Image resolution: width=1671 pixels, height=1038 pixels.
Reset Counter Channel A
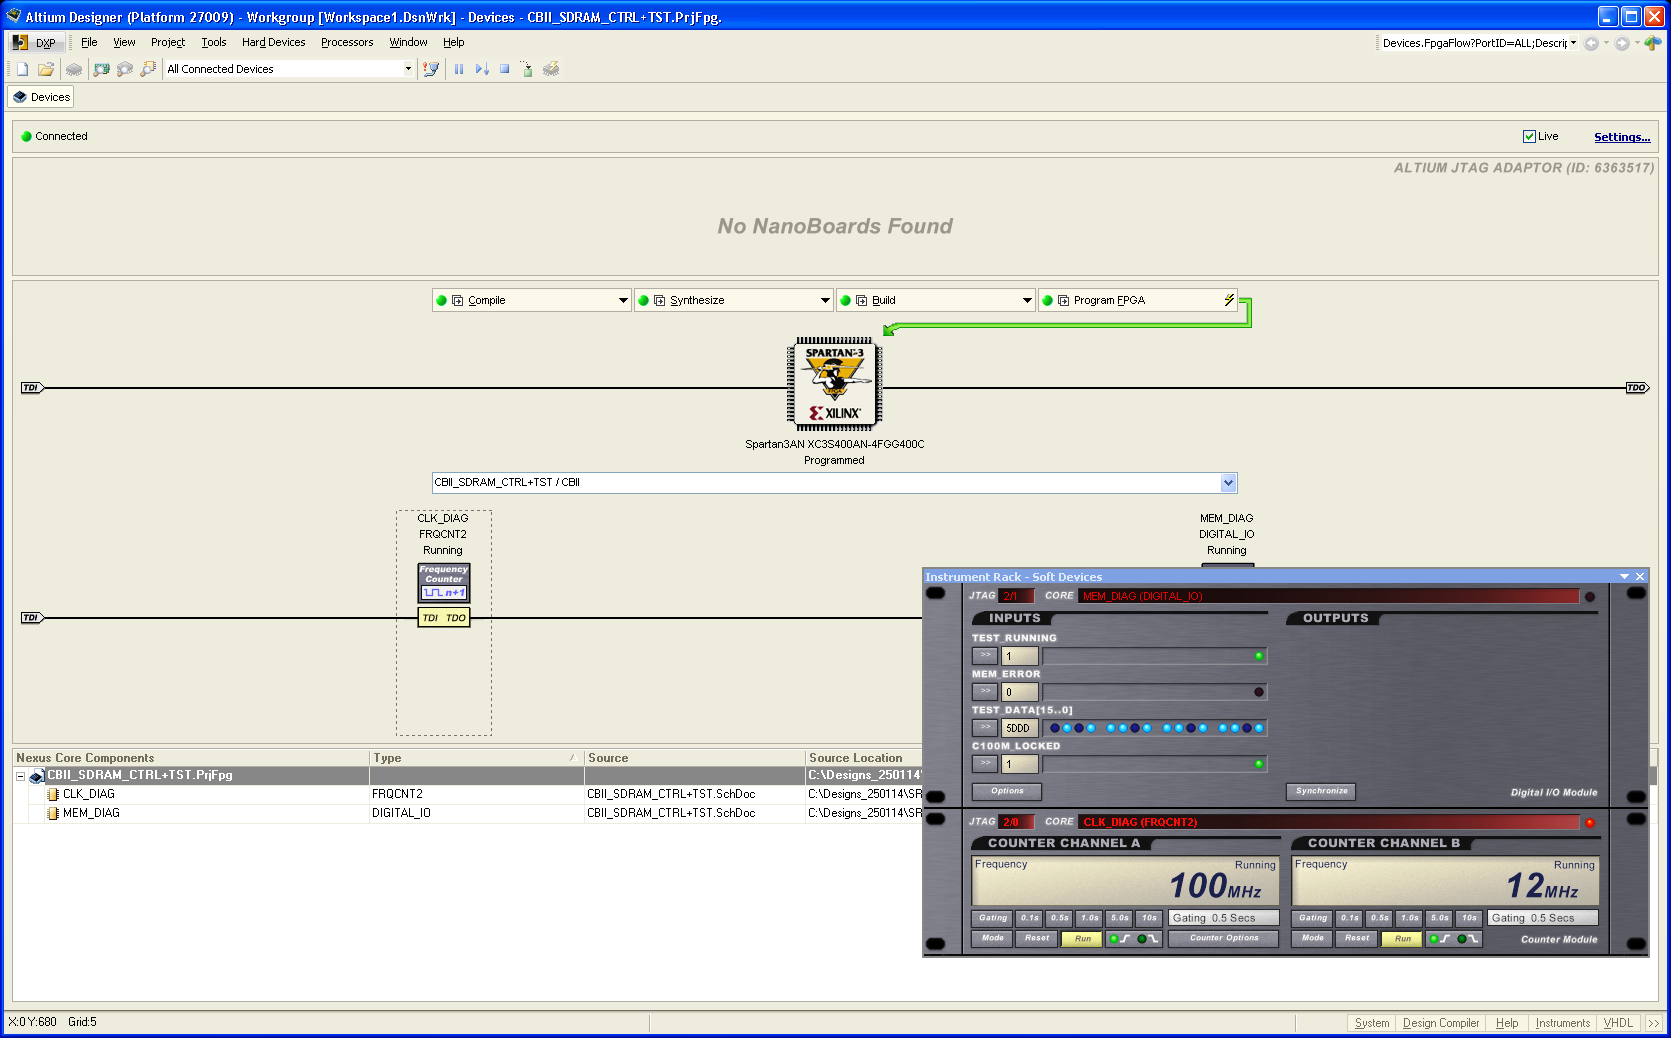pyautogui.click(x=1037, y=938)
